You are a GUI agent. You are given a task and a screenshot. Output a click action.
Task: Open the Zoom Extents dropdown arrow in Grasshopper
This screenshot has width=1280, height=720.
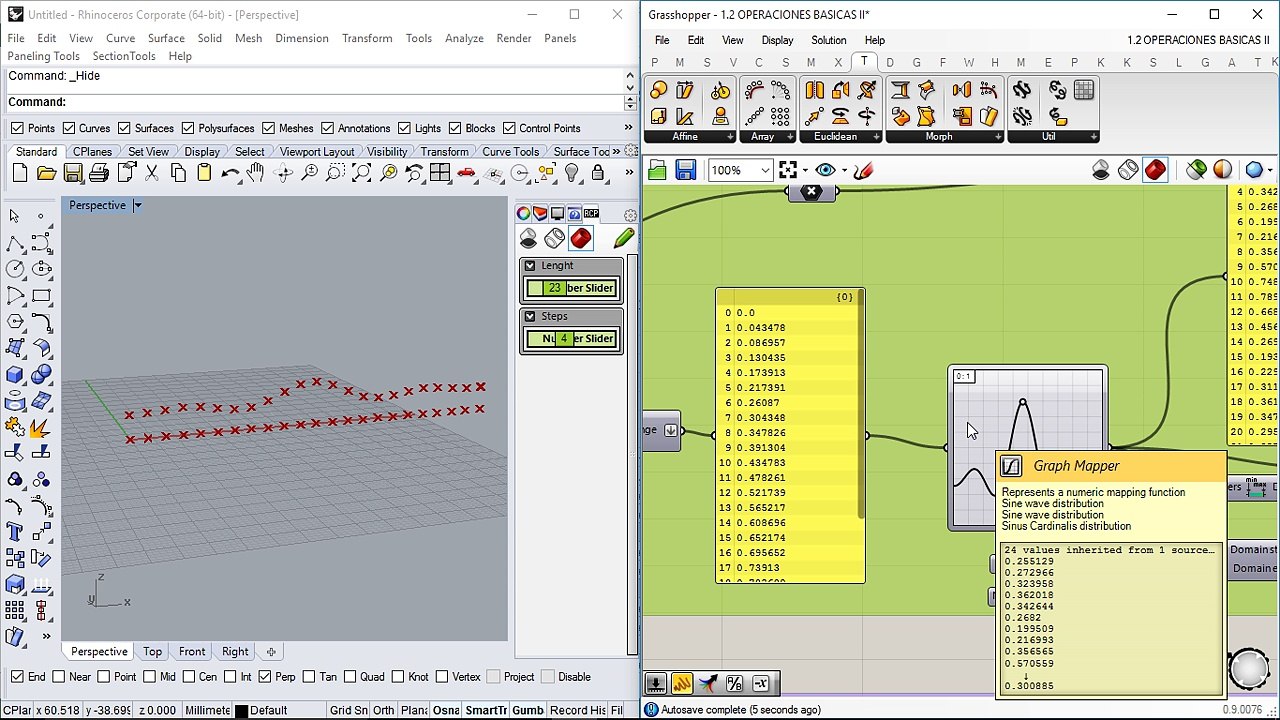coord(806,171)
